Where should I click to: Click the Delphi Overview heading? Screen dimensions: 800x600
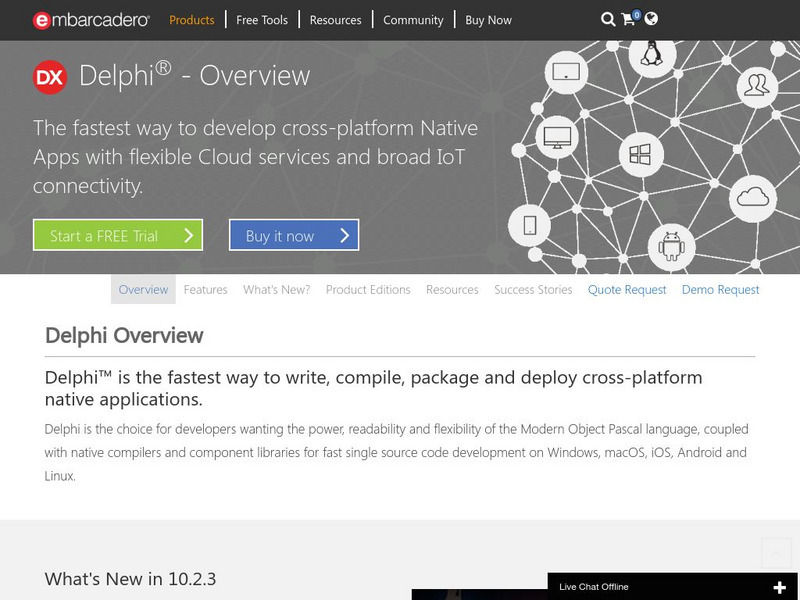tap(124, 335)
